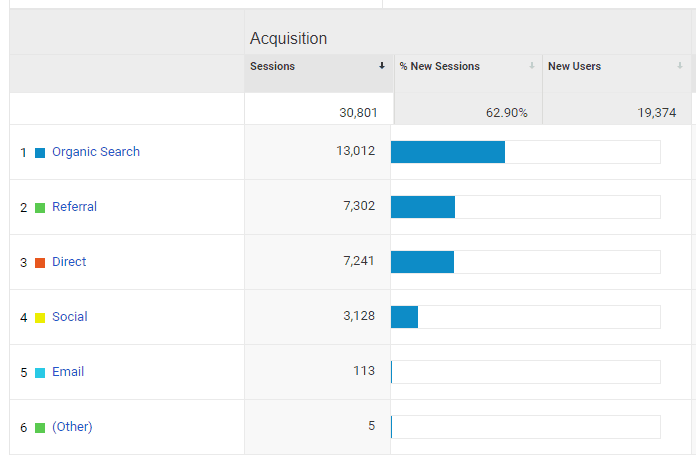This screenshot has height=461, width=696.
Task: Select the 3,128 sessions value
Action: [x=359, y=316]
